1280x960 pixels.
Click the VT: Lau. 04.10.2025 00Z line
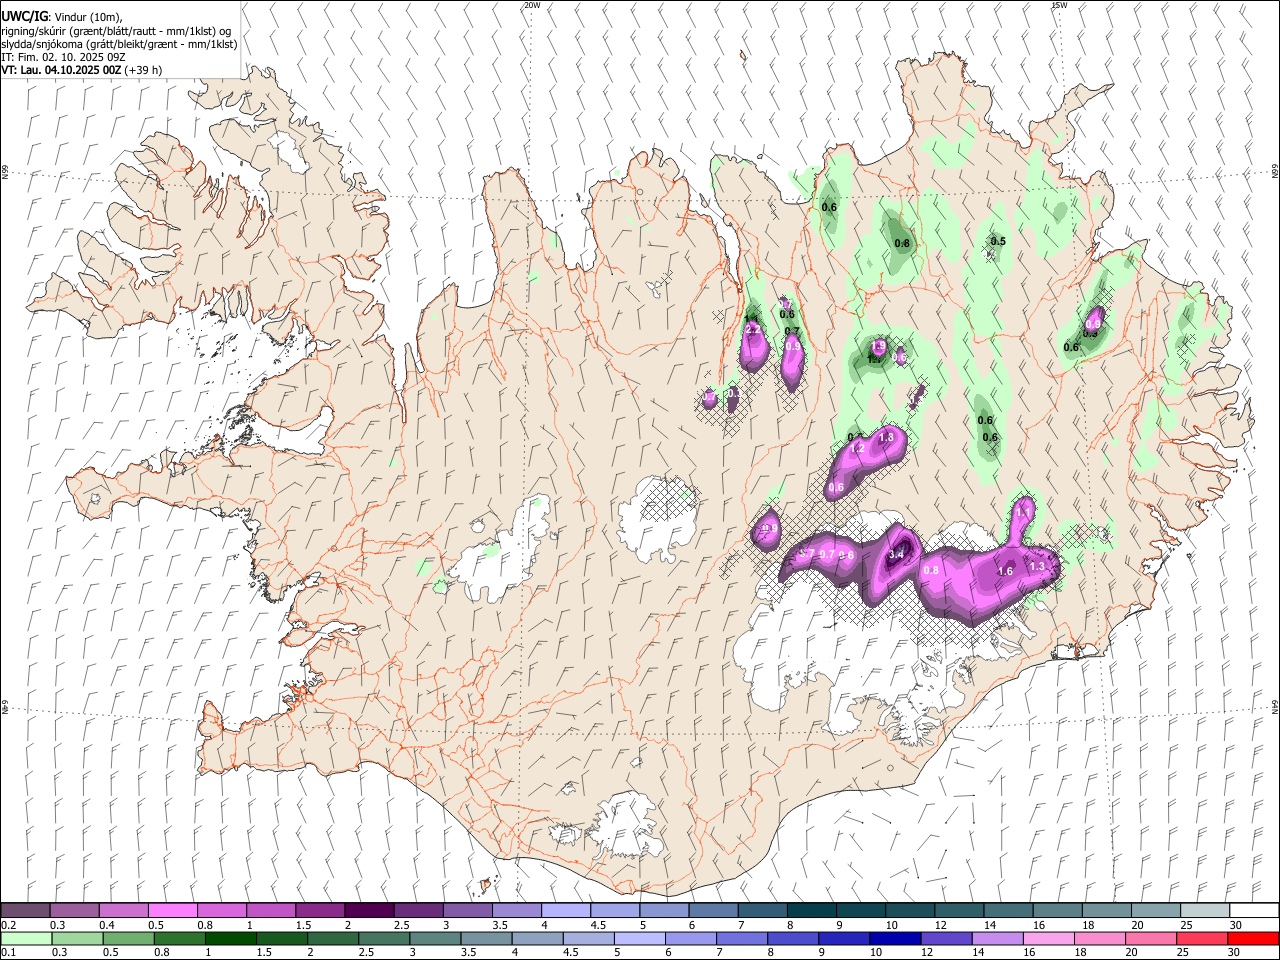[82, 70]
